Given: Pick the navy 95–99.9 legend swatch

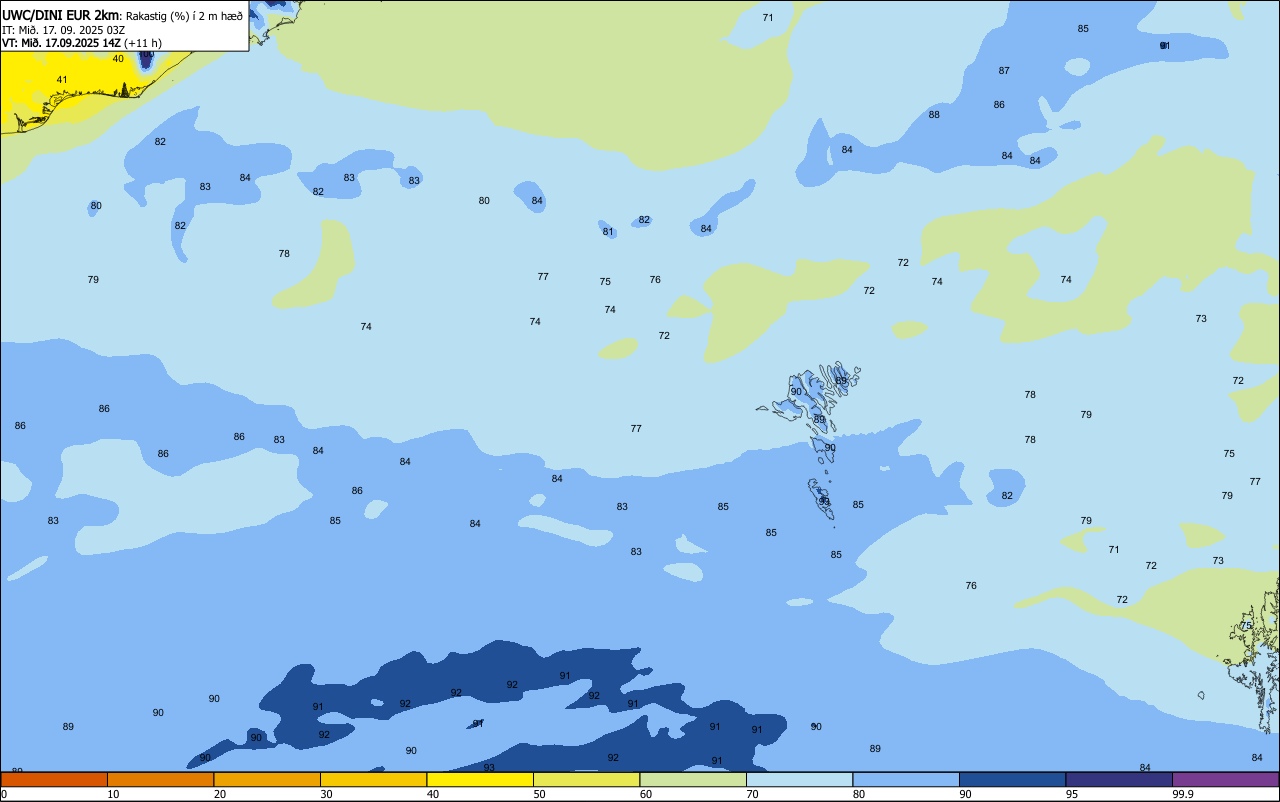Looking at the screenshot, I should (1119, 779).
